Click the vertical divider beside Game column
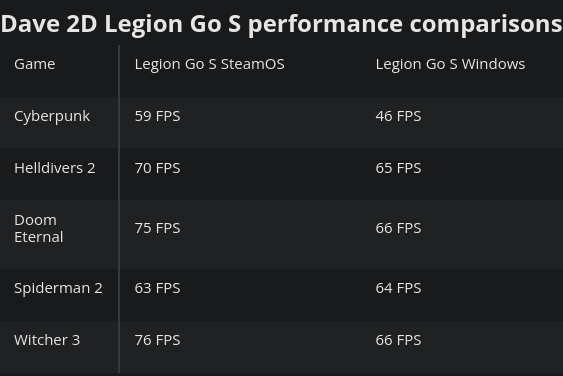This screenshot has width=563, height=376. [119, 209]
